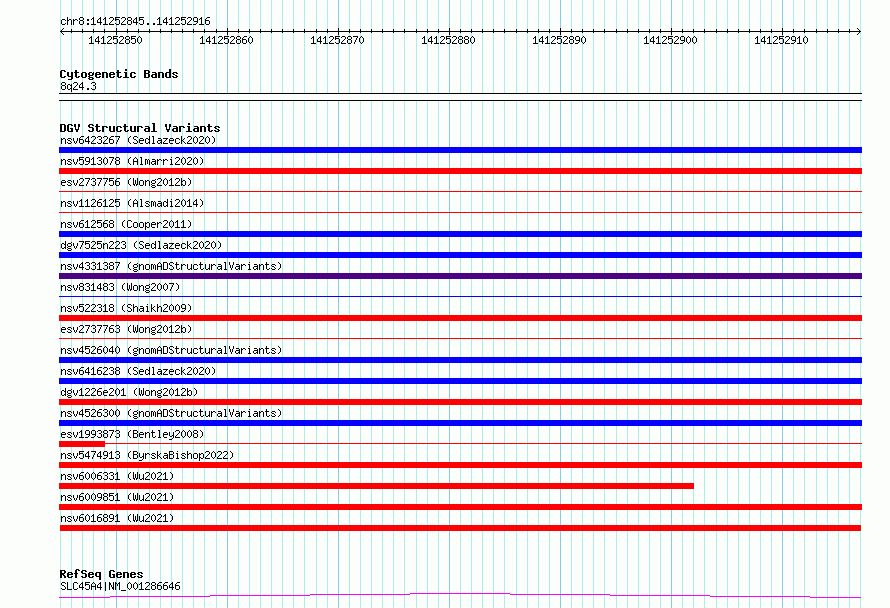Viewport: 890px width, 608px height.
Task: Select the nsv1126125 (Alsmadi2014) label
Action: [x=132, y=203]
